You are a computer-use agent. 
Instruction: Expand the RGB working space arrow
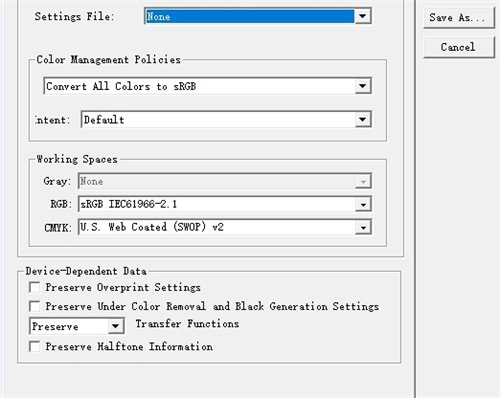point(363,204)
